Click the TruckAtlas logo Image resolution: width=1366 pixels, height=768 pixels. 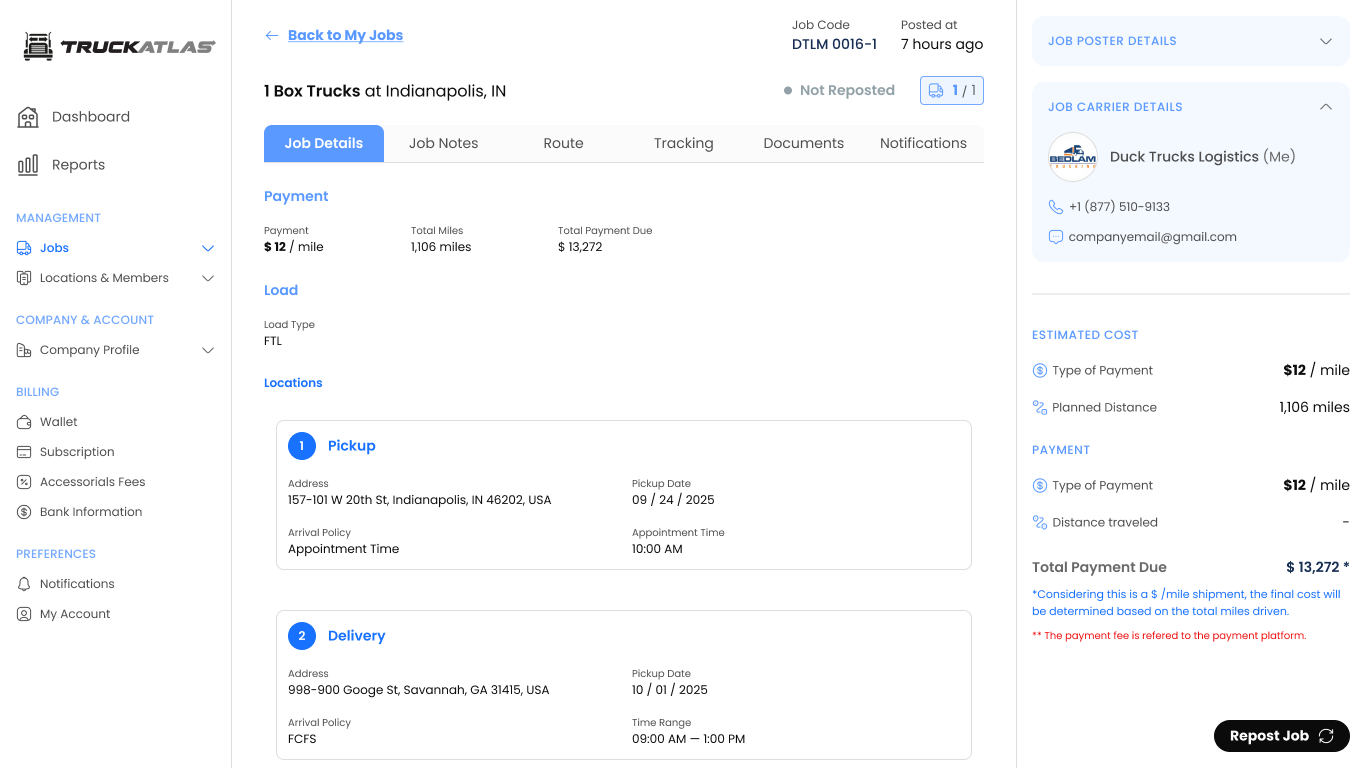pos(119,46)
